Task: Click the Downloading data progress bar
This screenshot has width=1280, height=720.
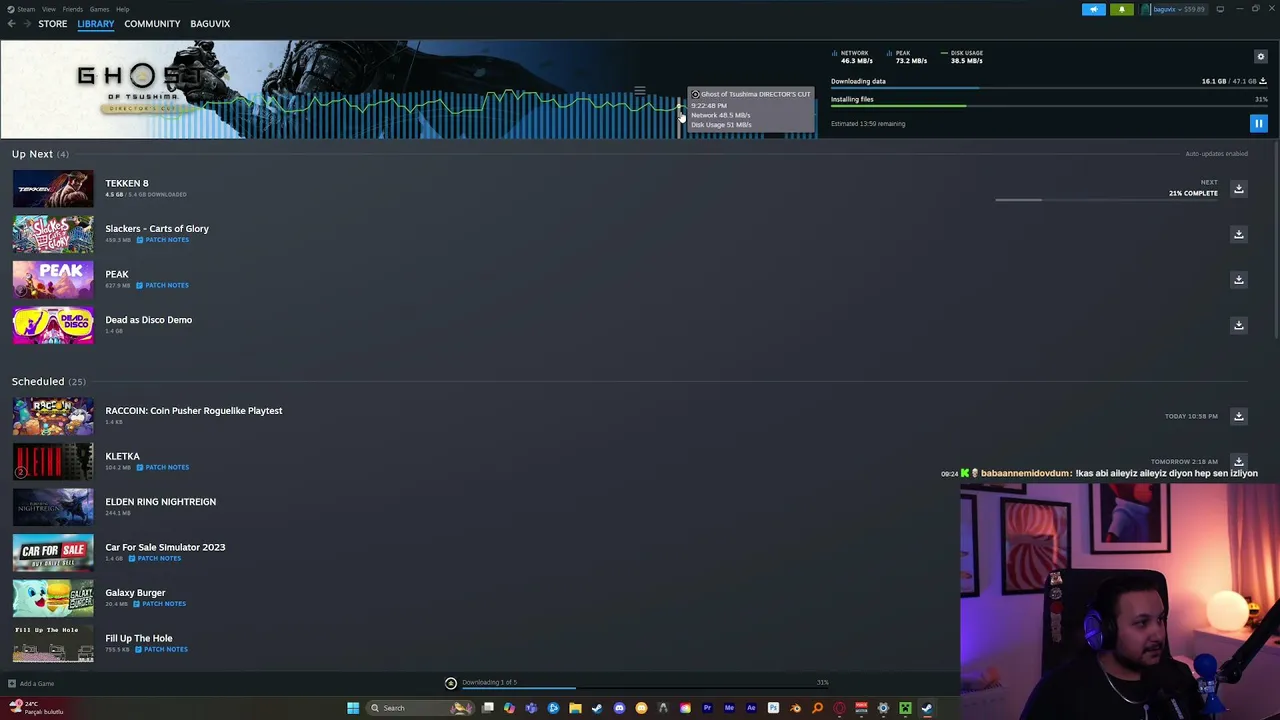Action: pos(1049,89)
